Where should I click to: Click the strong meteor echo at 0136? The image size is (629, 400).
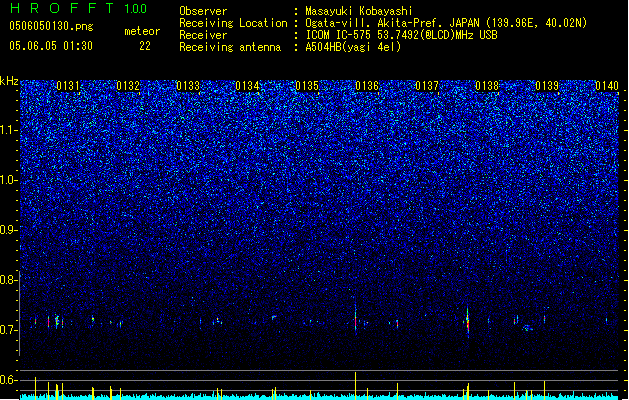click(355, 318)
